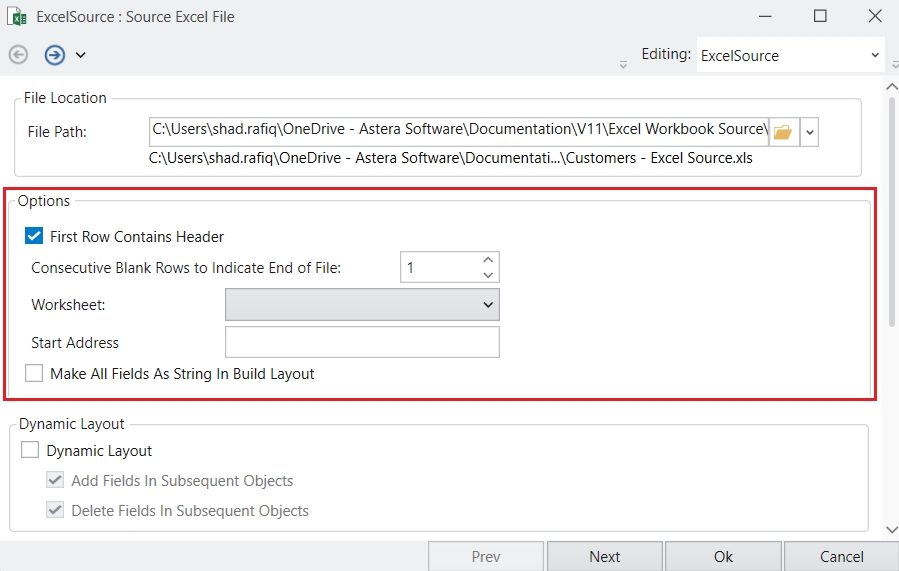Decrease consecutive blank rows value
This screenshot has height=571, width=899.
tap(488, 275)
